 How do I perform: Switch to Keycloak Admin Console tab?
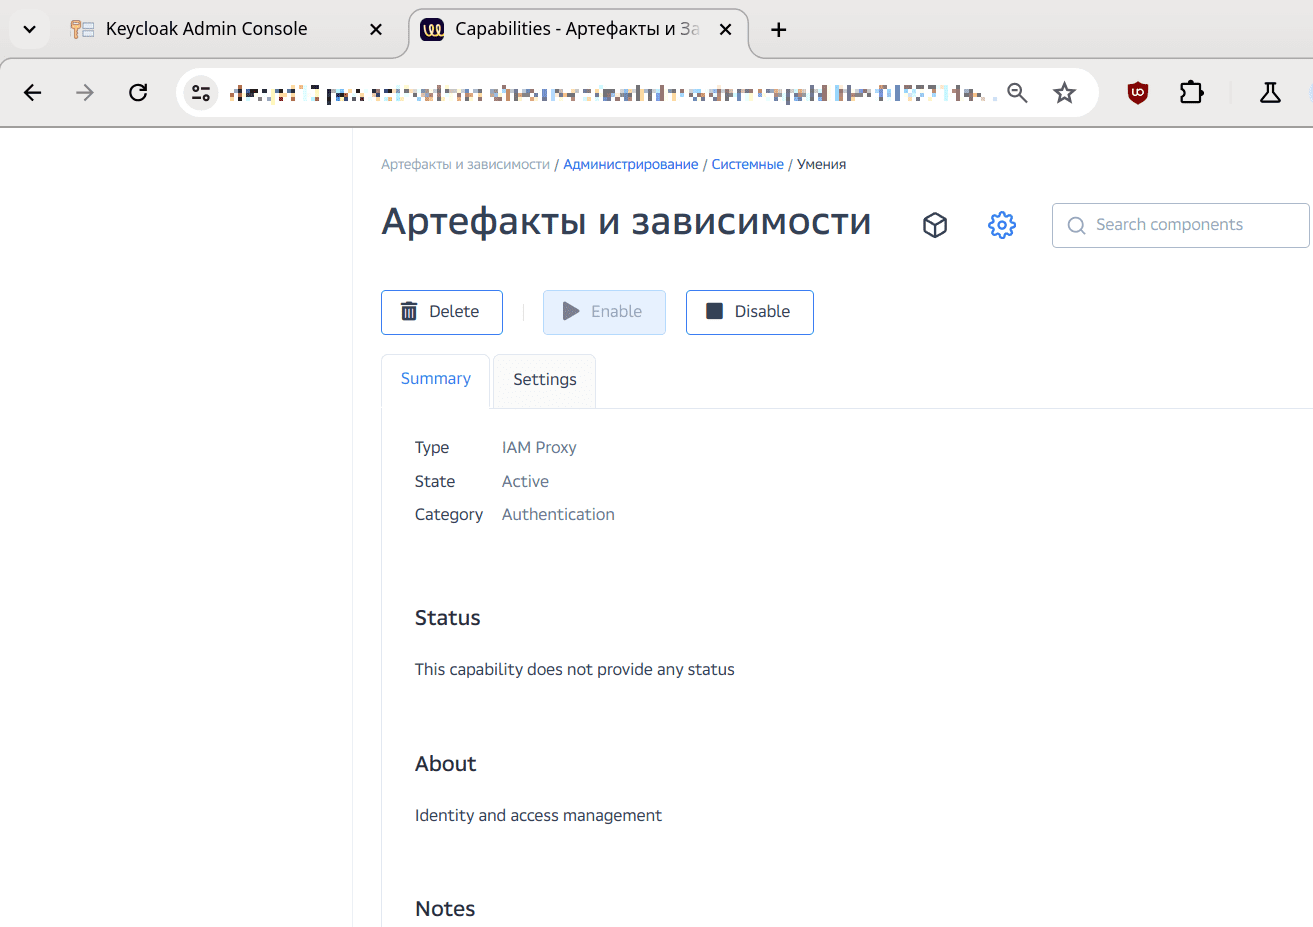pyautogui.click(x=206, y=29)
